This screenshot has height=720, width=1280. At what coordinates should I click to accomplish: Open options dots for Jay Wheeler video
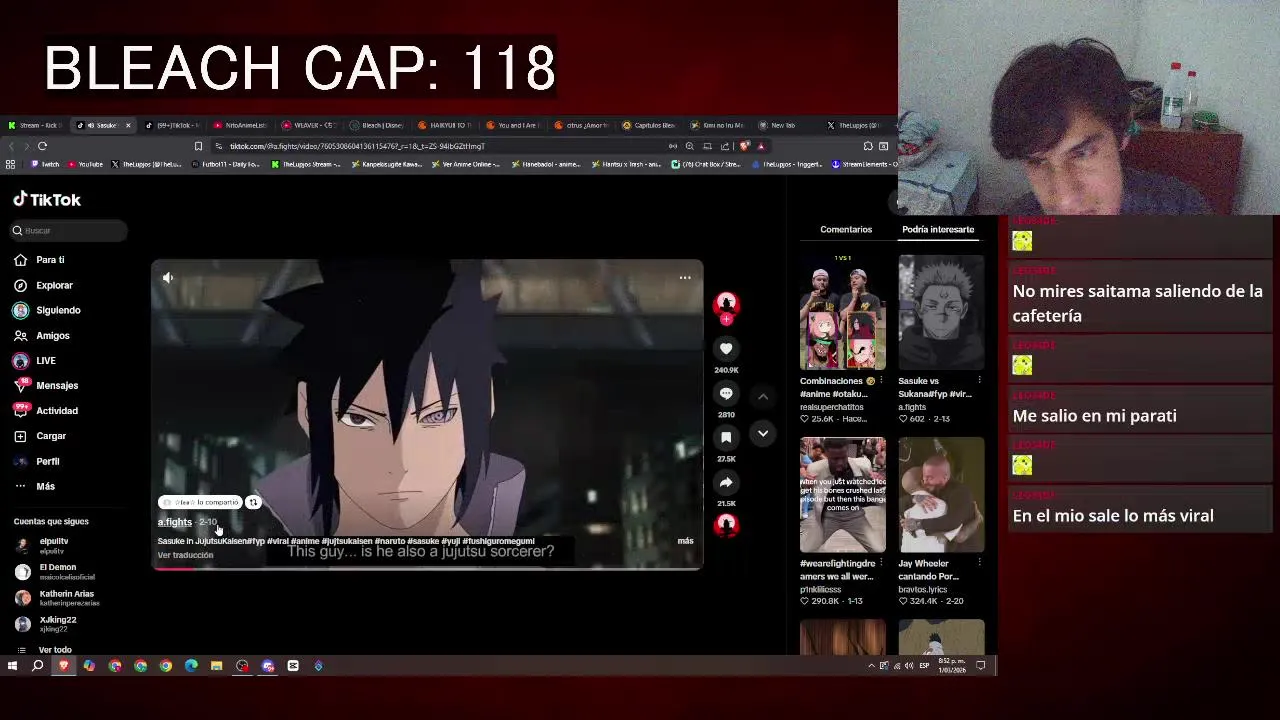[x=979, y=563]
